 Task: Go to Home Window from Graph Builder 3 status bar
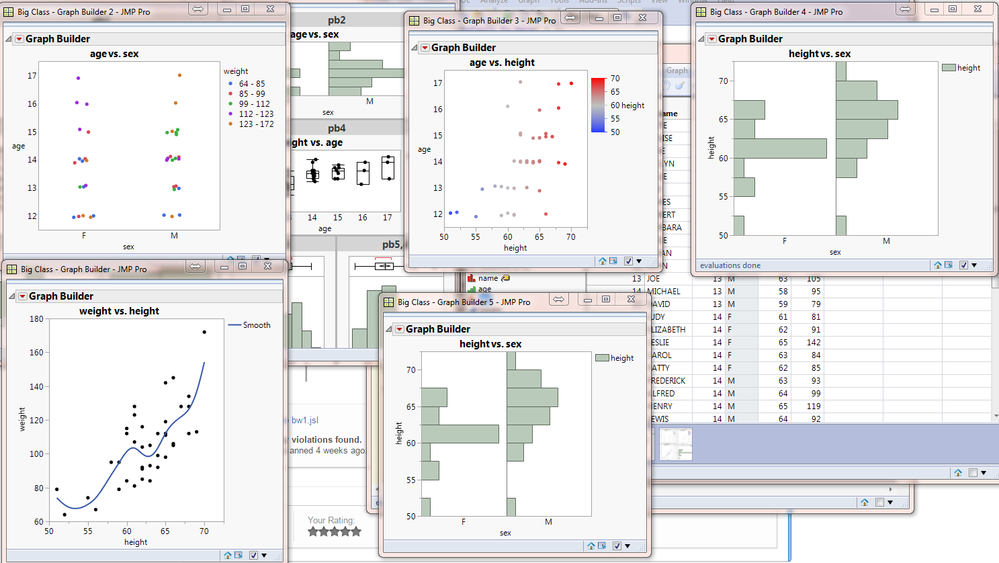(602, 261)
